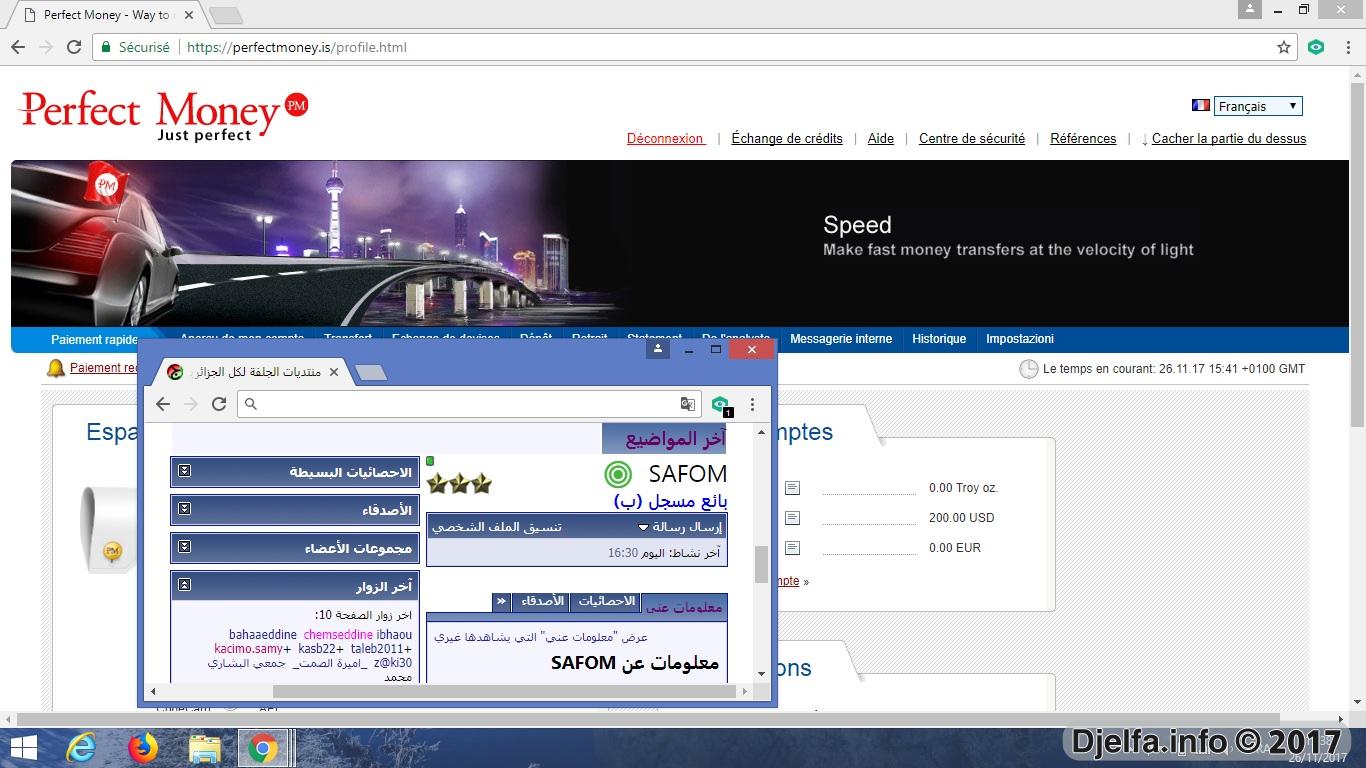Open the popup window's three-dot menu
This screenshot has width=1366, height=768.
click(752, 404)
